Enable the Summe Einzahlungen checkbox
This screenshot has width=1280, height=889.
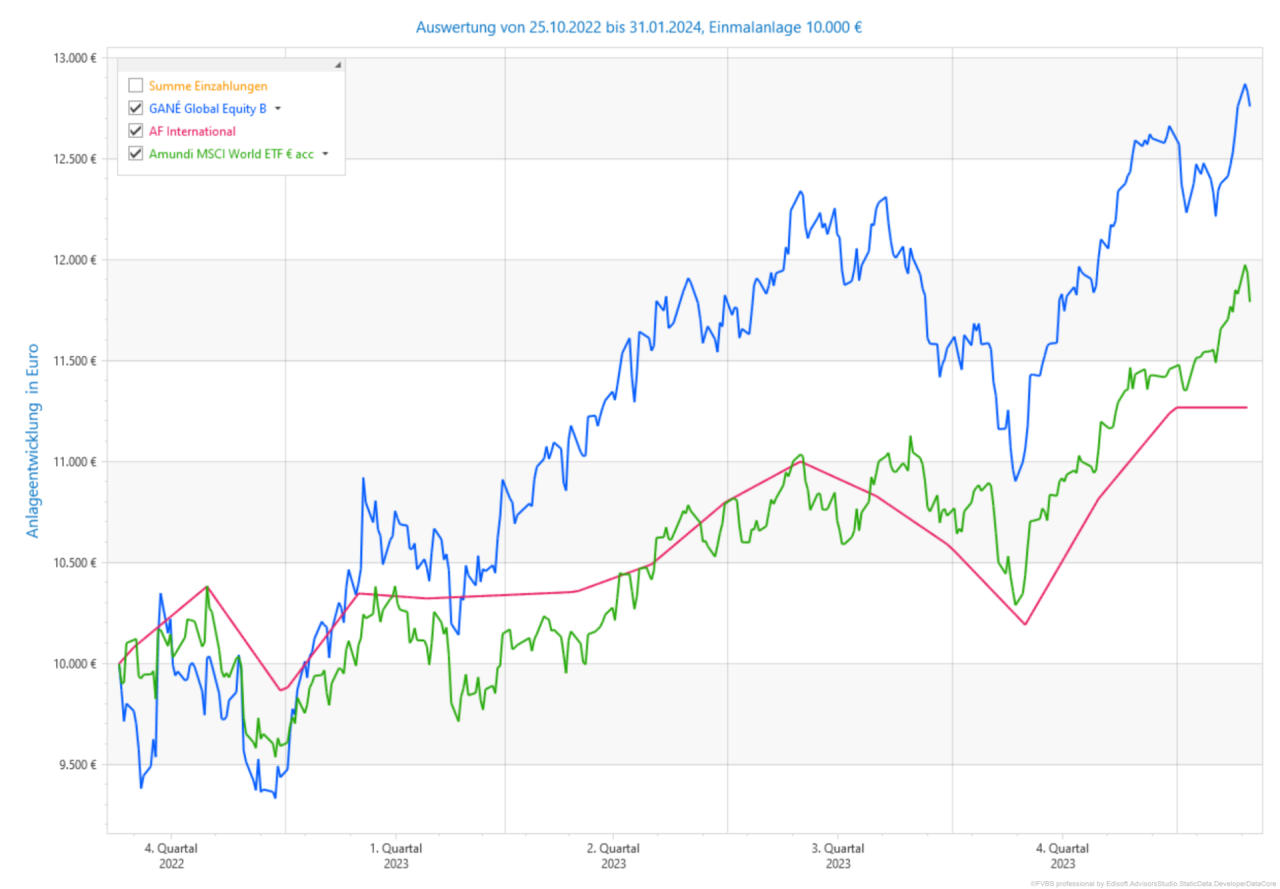click(136, 86)
